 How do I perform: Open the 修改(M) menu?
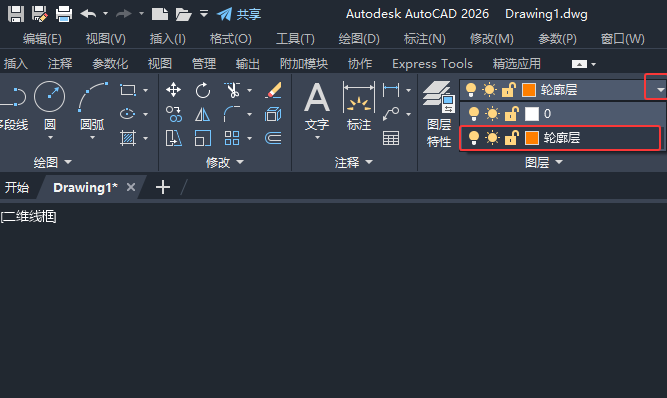[491, 39]
